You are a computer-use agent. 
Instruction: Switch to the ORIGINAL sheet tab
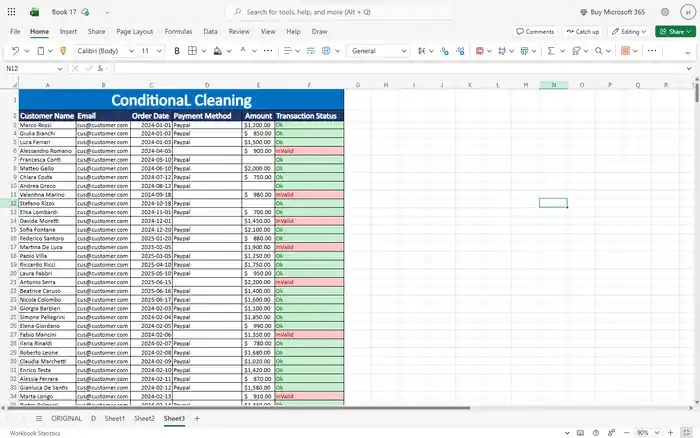67,418
